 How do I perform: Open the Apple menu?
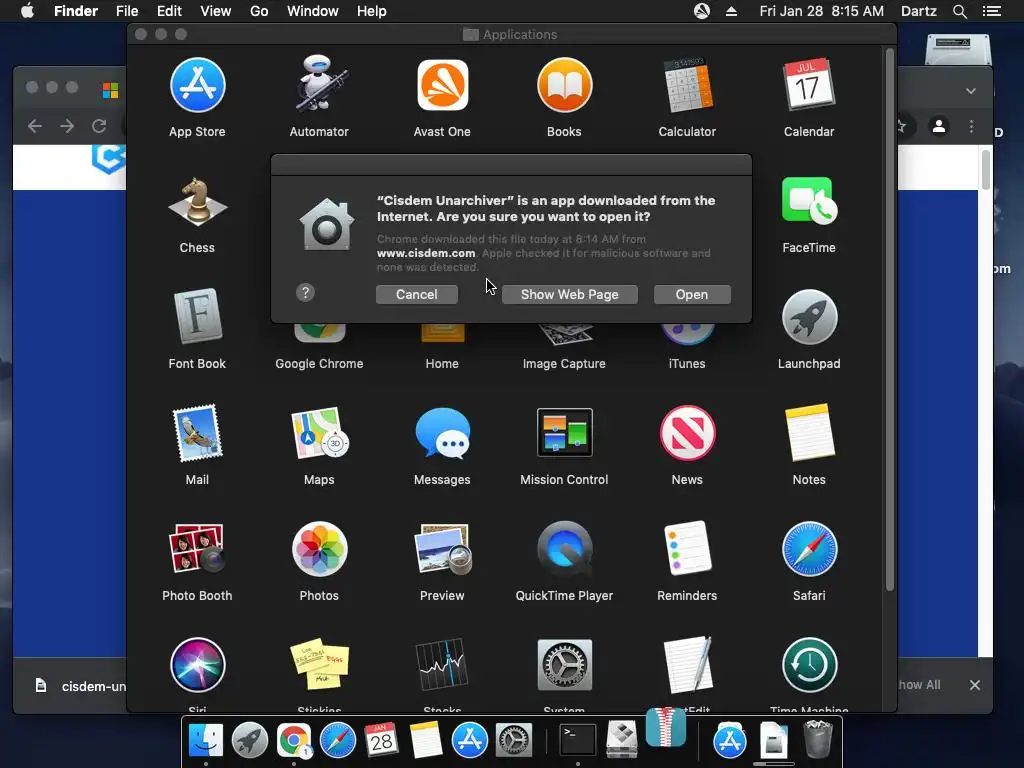click(x=27, y=11)
